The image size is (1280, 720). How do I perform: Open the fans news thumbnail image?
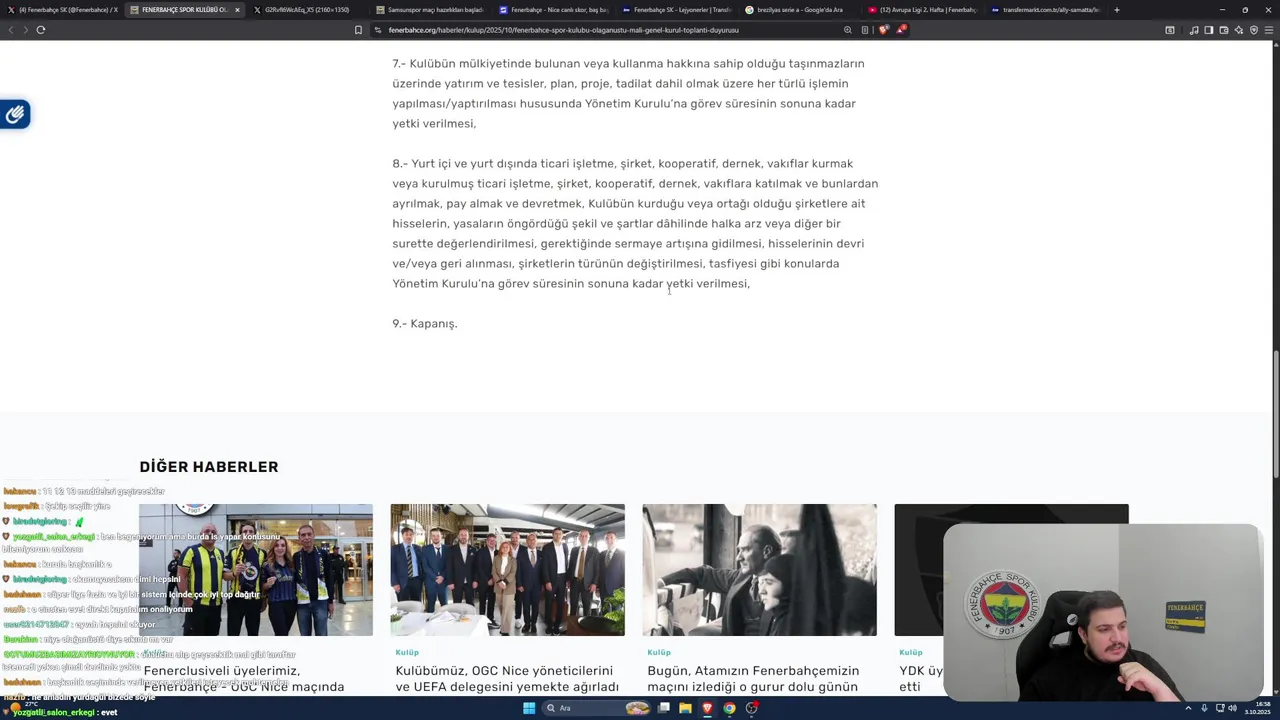[x=256, y=570]
